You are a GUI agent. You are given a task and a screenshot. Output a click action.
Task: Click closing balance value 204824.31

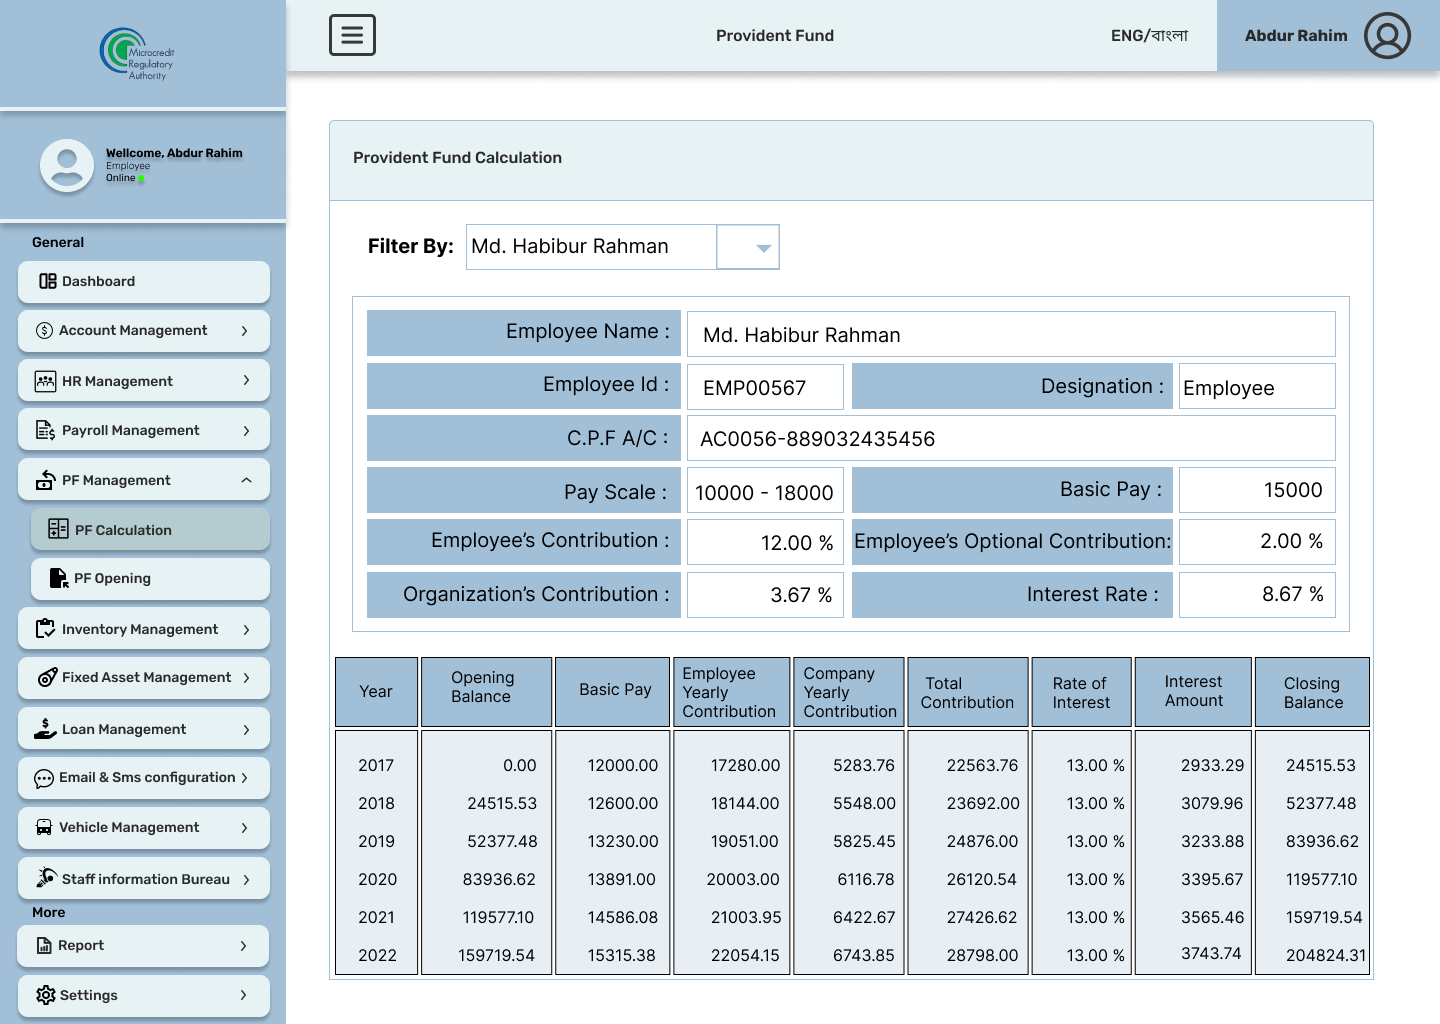pos(1326,956)
